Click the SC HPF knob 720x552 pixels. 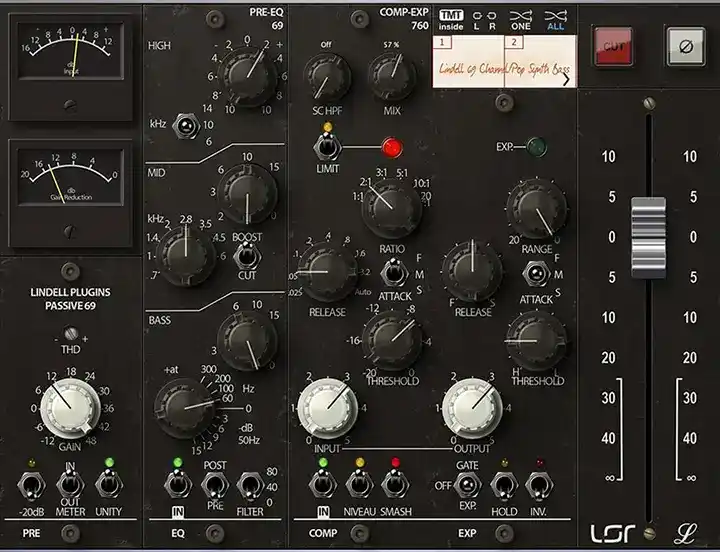click(327, 78)
